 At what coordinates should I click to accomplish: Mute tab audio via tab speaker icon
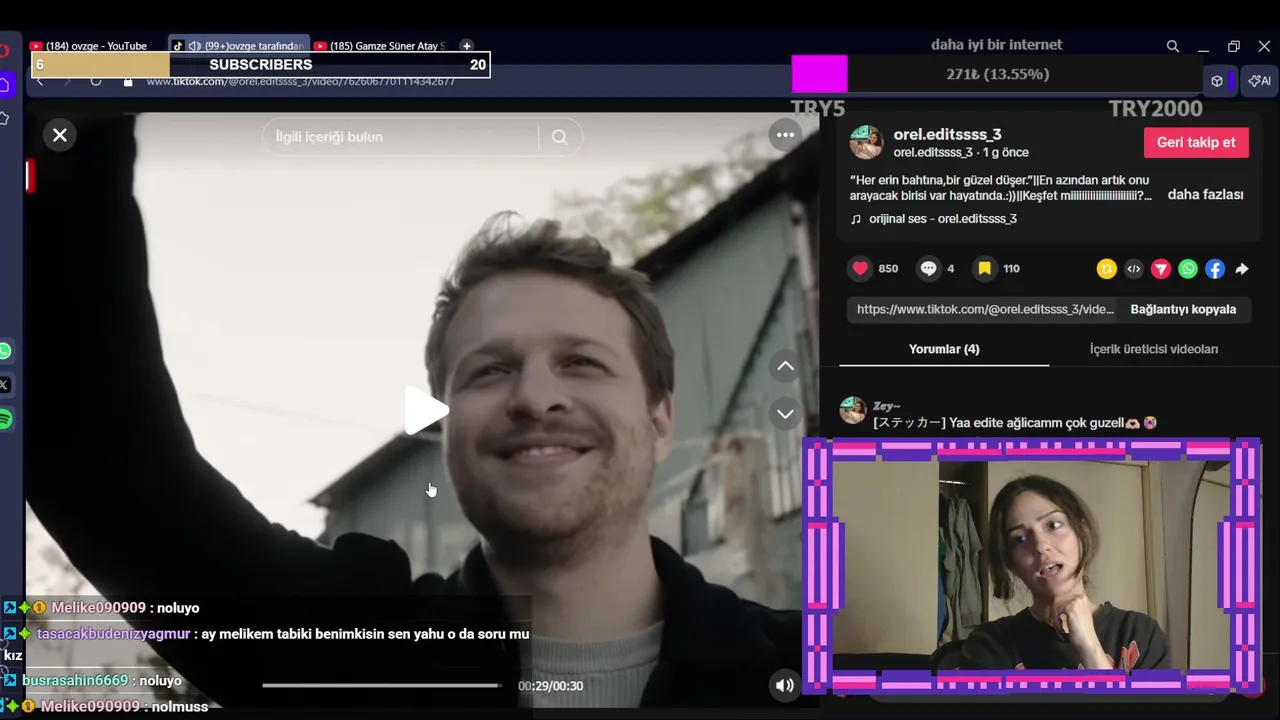tap(194, 46)
